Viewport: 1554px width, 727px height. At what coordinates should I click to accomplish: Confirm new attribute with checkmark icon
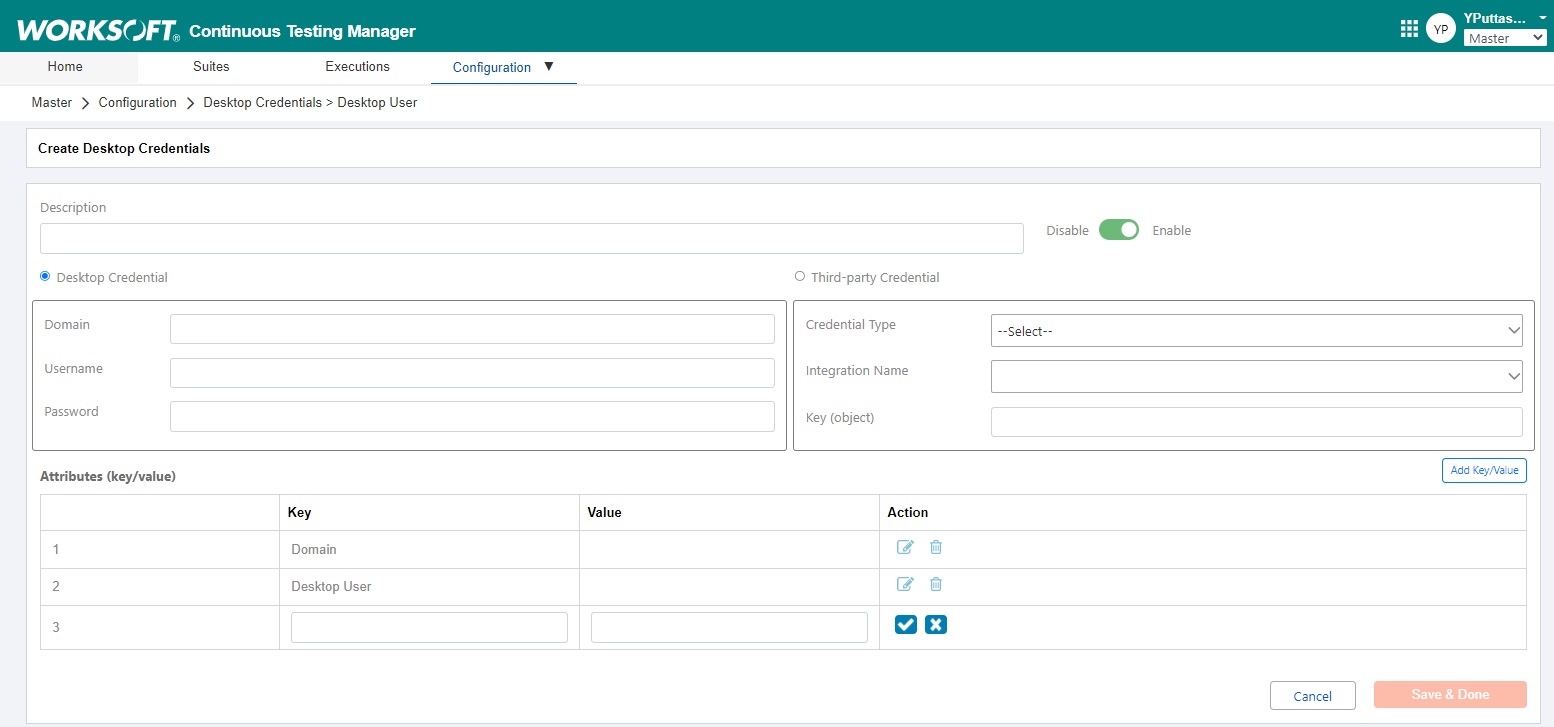905,625
